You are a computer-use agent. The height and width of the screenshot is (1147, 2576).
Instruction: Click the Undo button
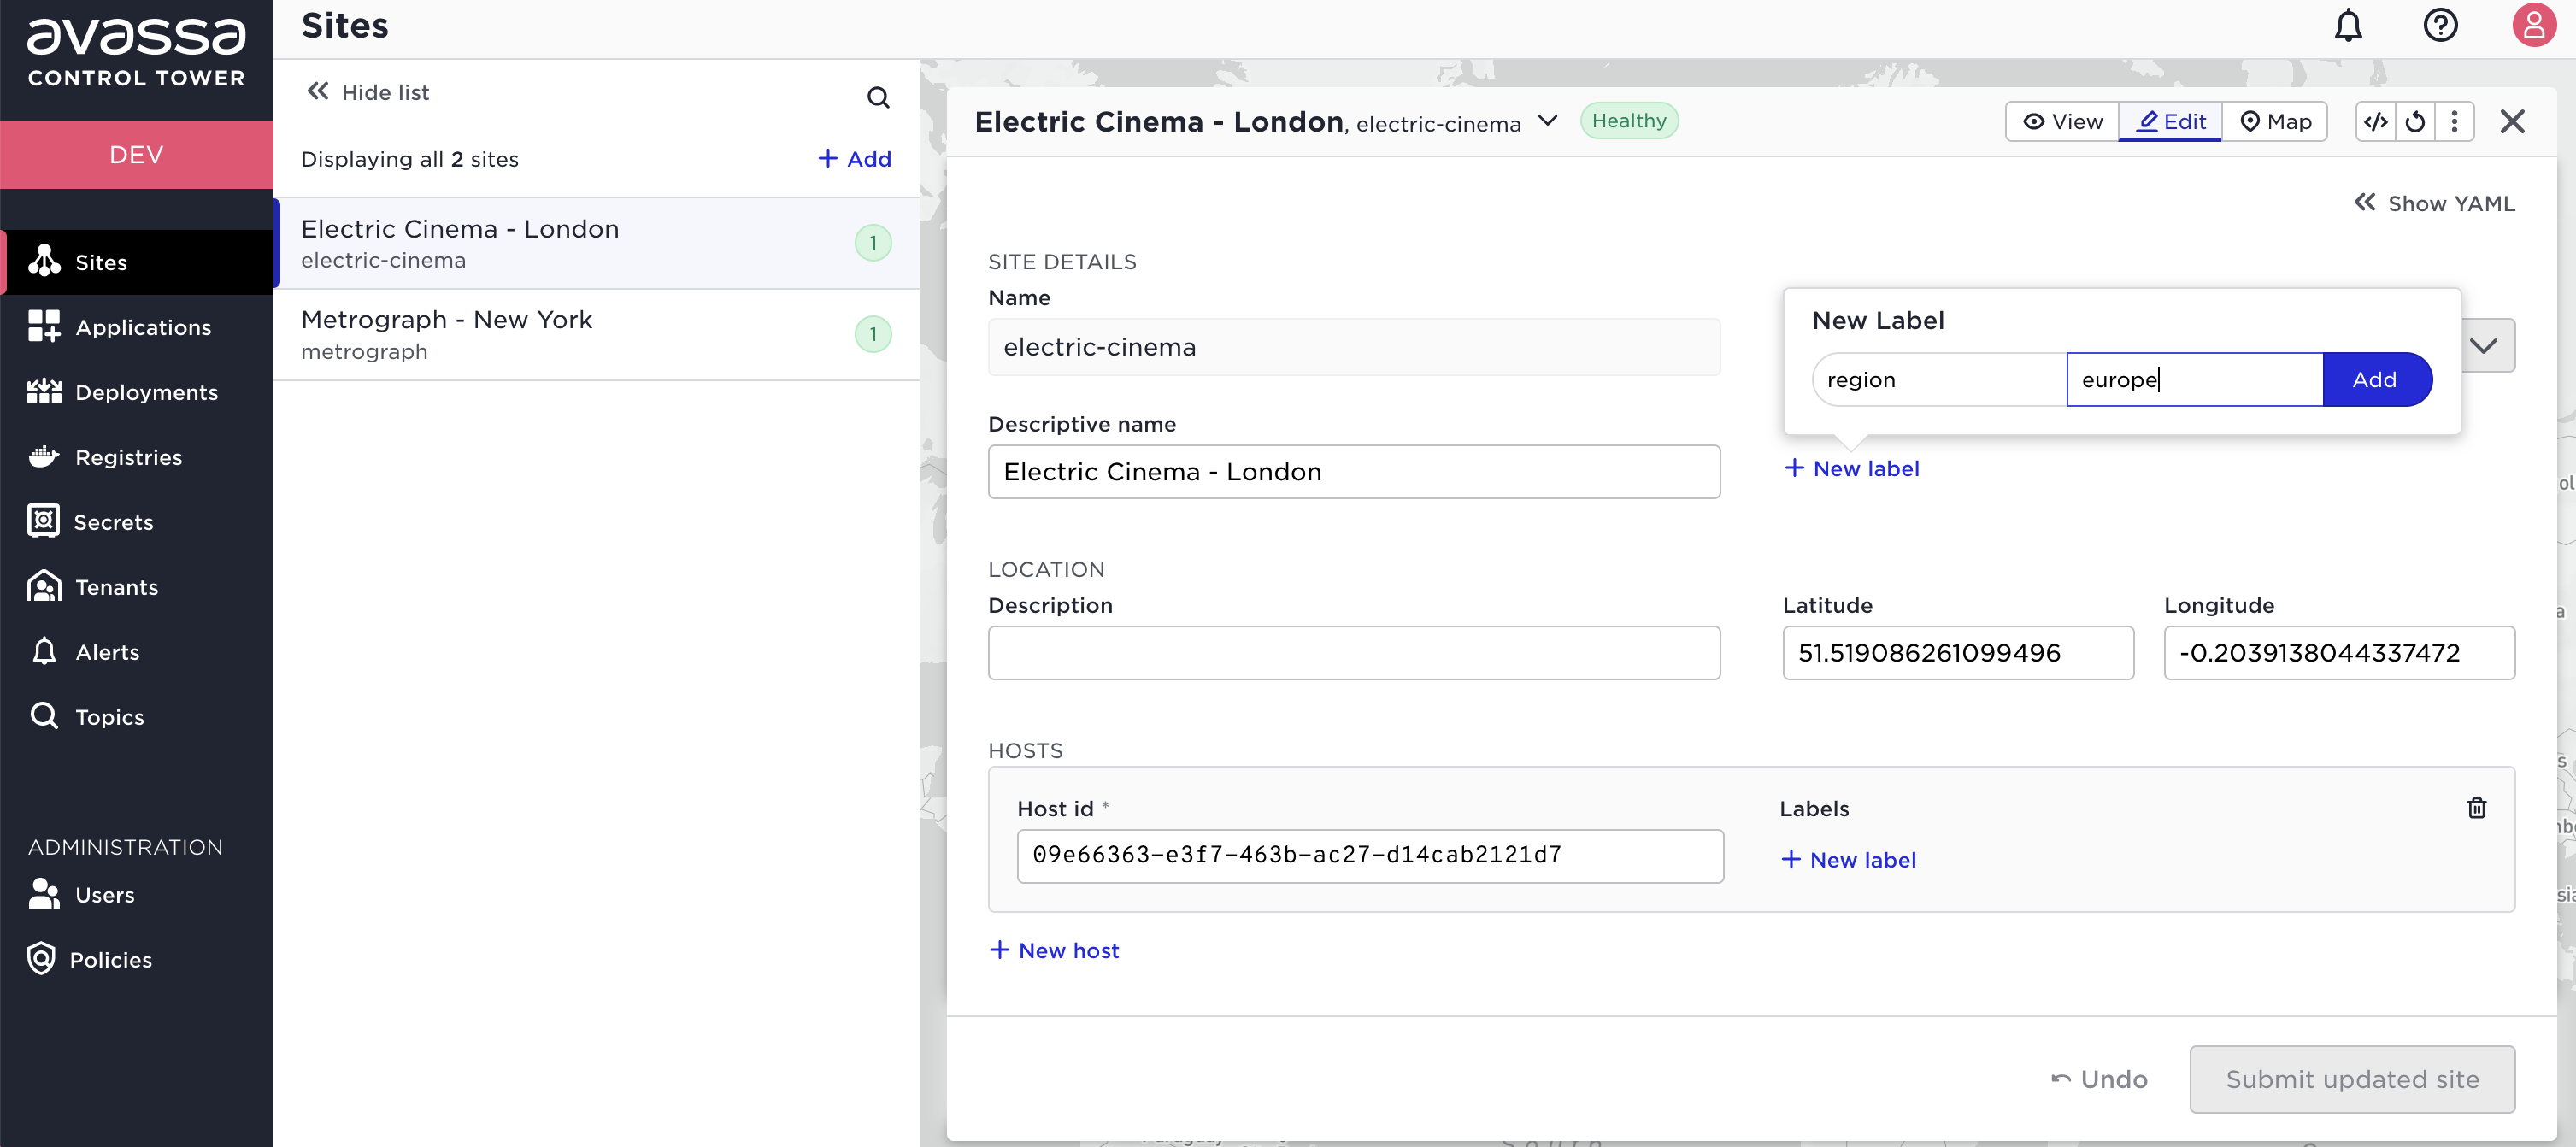point(2099,1080)
